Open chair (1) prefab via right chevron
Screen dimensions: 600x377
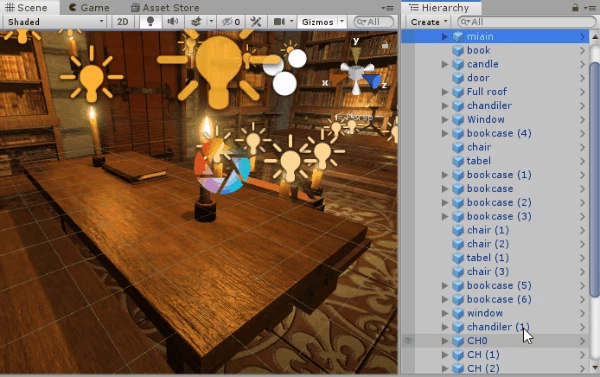582,230
